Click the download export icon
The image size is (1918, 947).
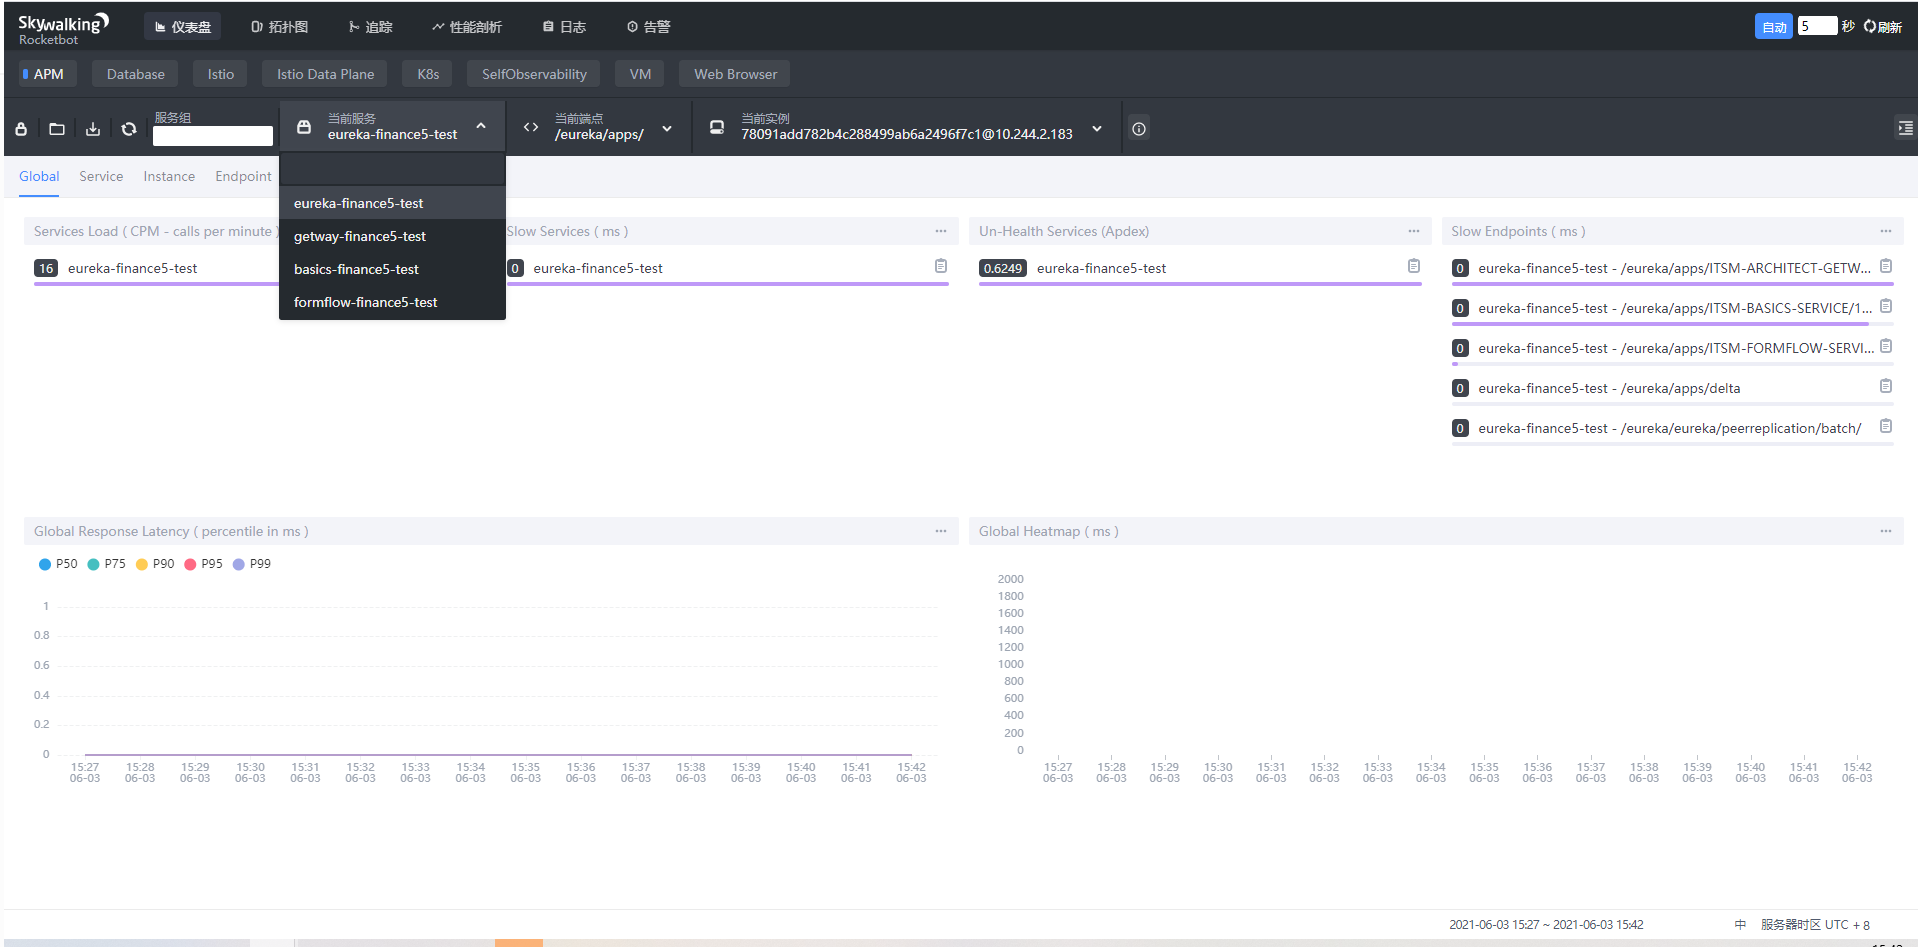(93, 129)
